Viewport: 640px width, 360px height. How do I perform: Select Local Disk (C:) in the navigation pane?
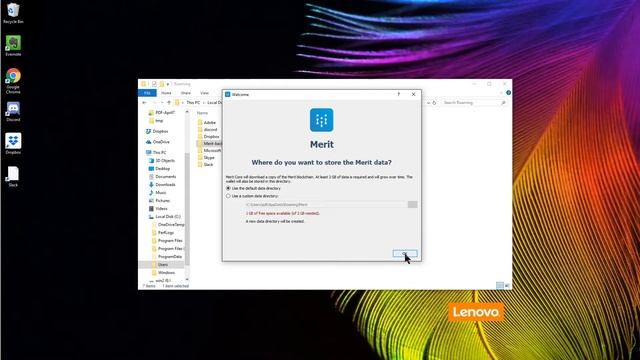pyautogui.click(x=164, y=217)
